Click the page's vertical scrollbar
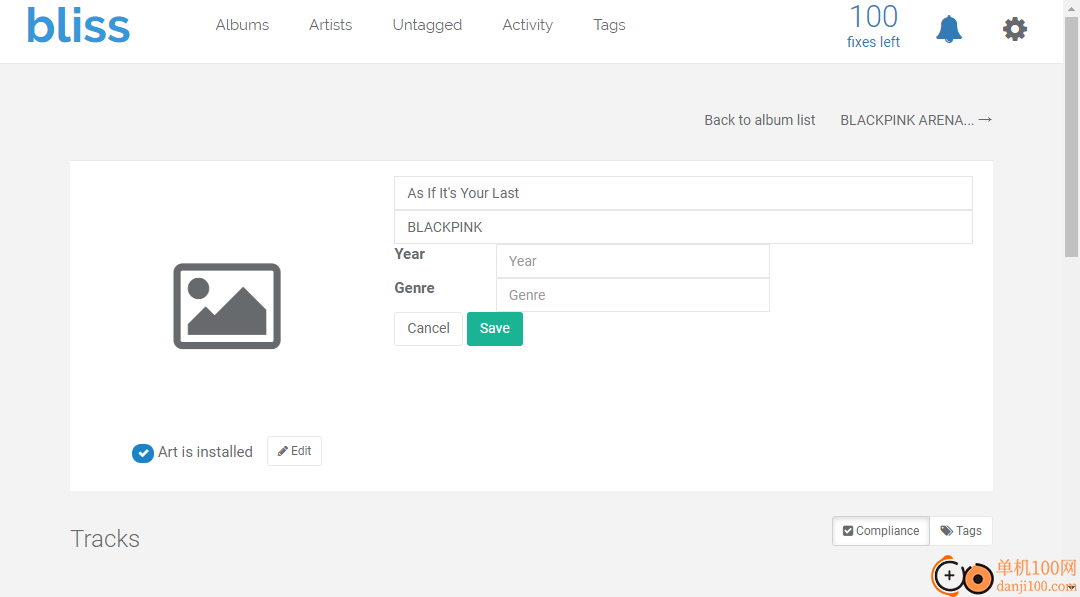Screen dimensions: 1080x597 point(1071,138)
